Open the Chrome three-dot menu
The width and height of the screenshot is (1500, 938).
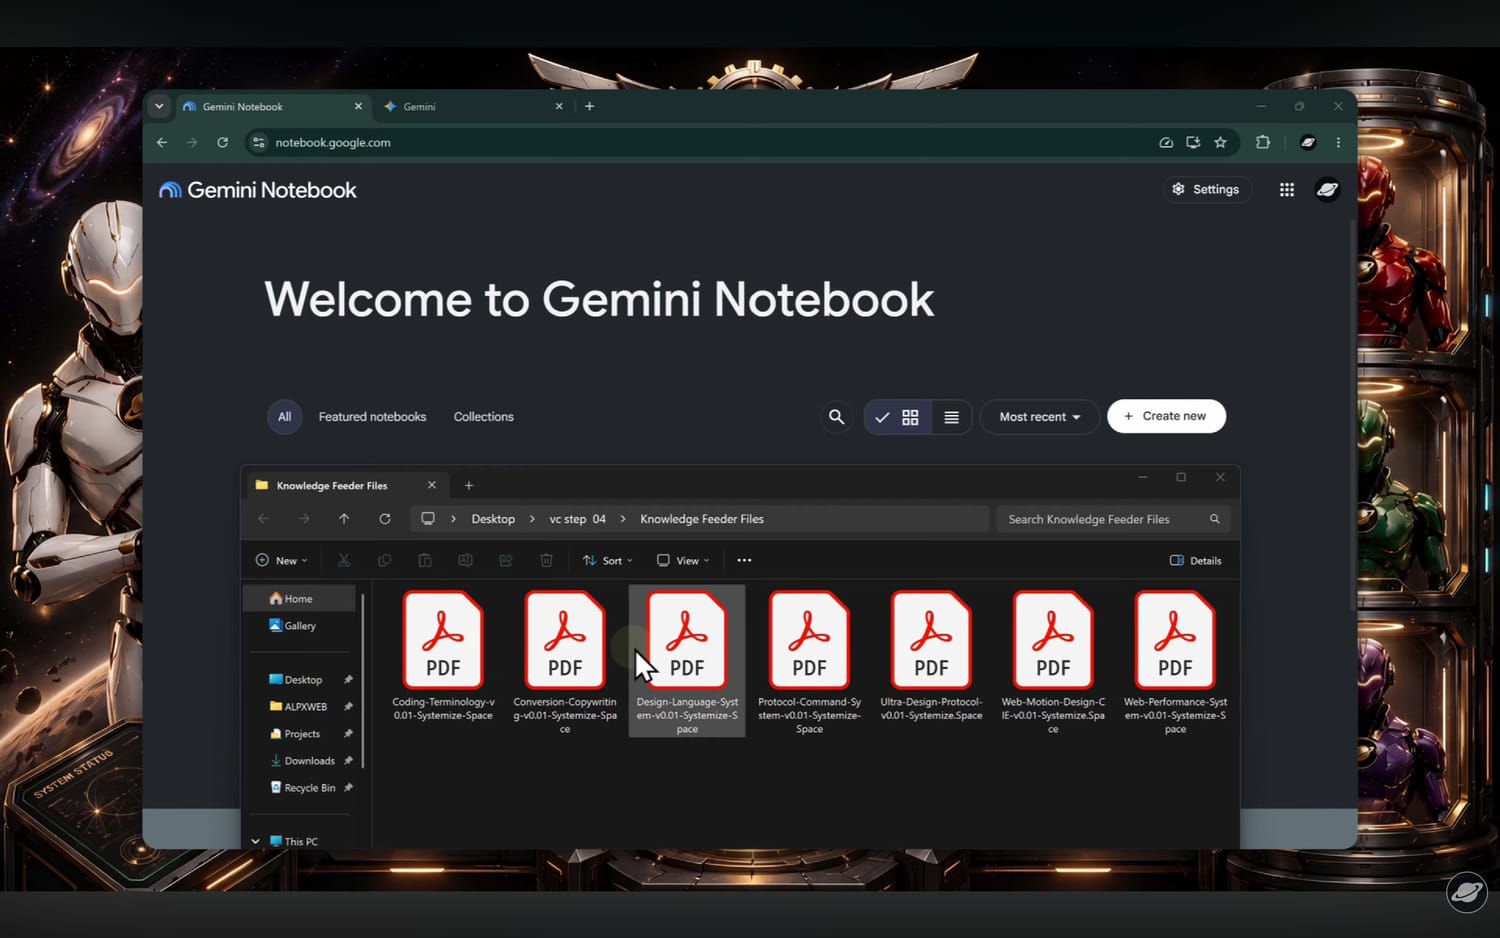coord(1338,142)
